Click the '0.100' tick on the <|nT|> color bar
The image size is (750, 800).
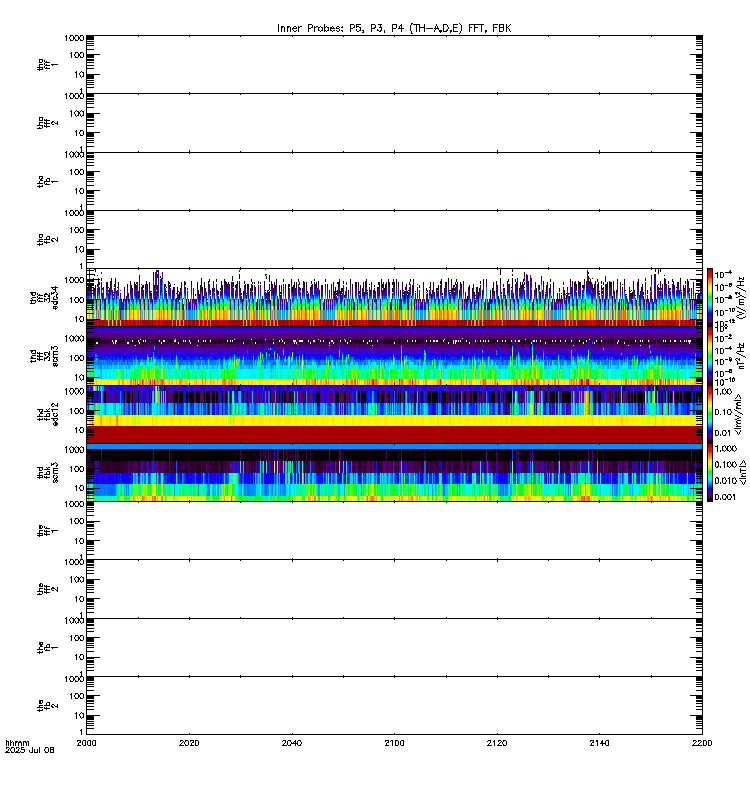tap(726, 464)
